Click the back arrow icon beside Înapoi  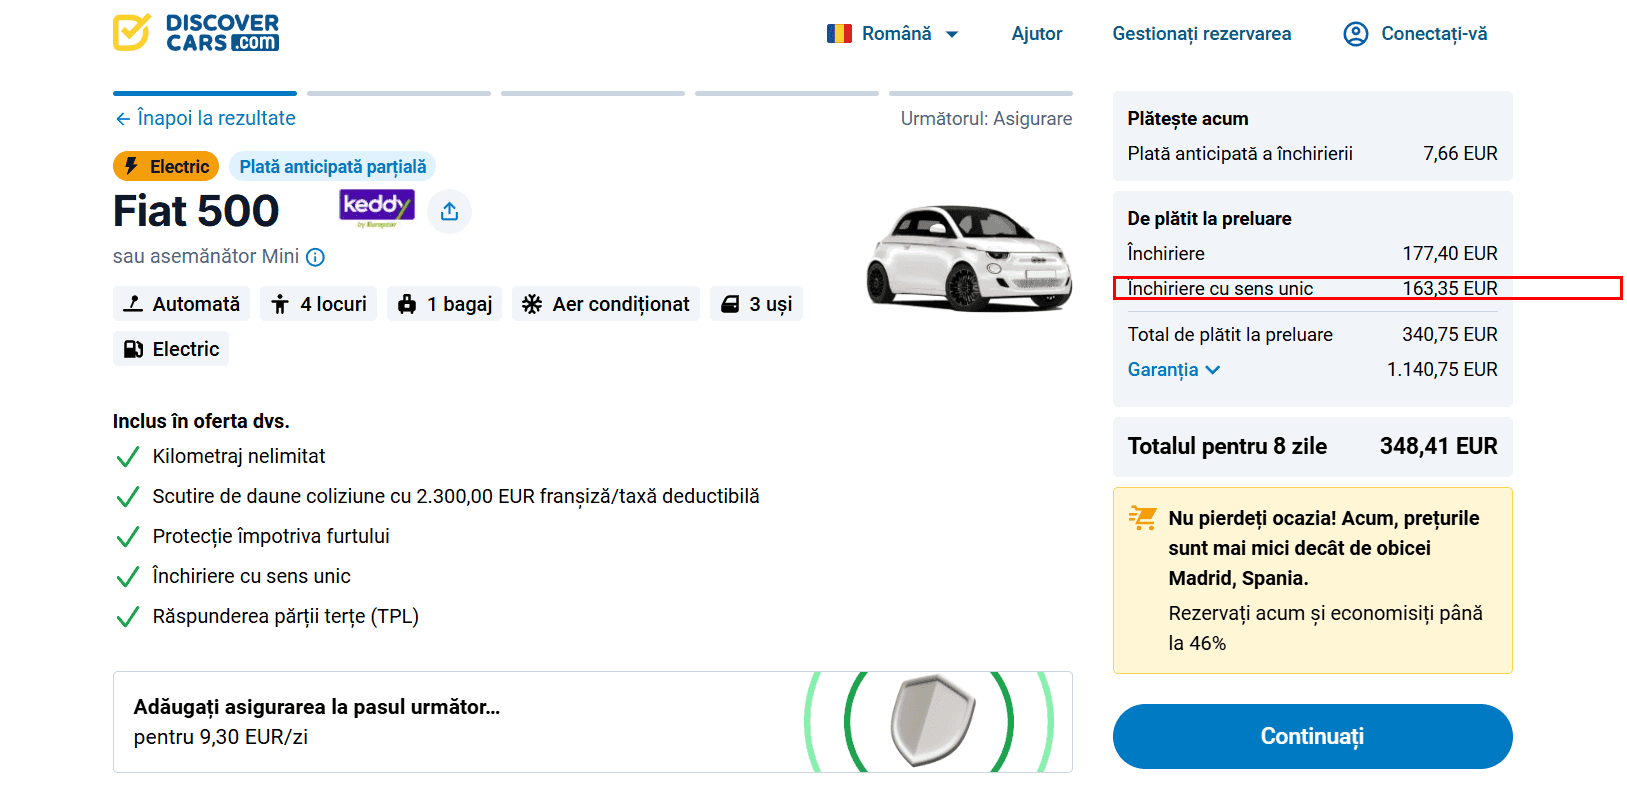(x=123, y=119)
